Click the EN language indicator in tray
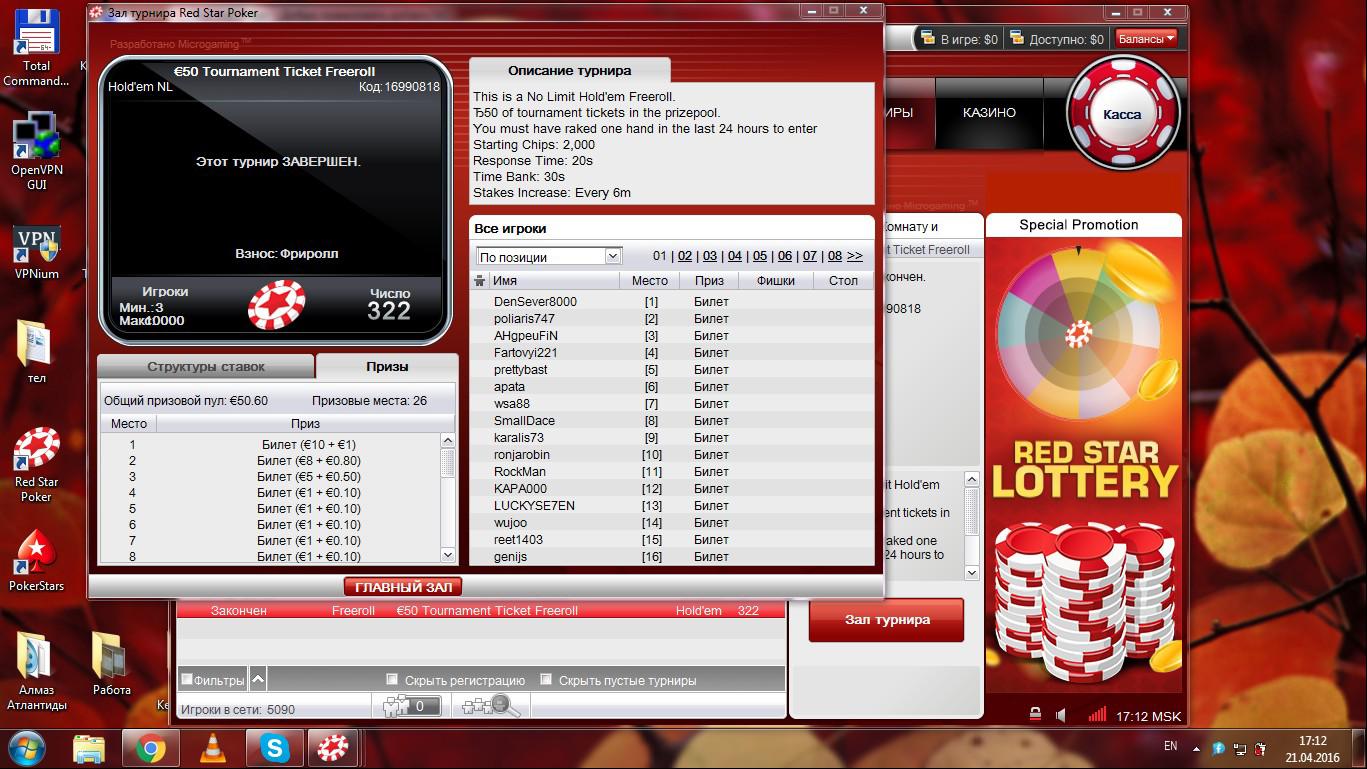The image size is (1367, 769). [1171, 746]
